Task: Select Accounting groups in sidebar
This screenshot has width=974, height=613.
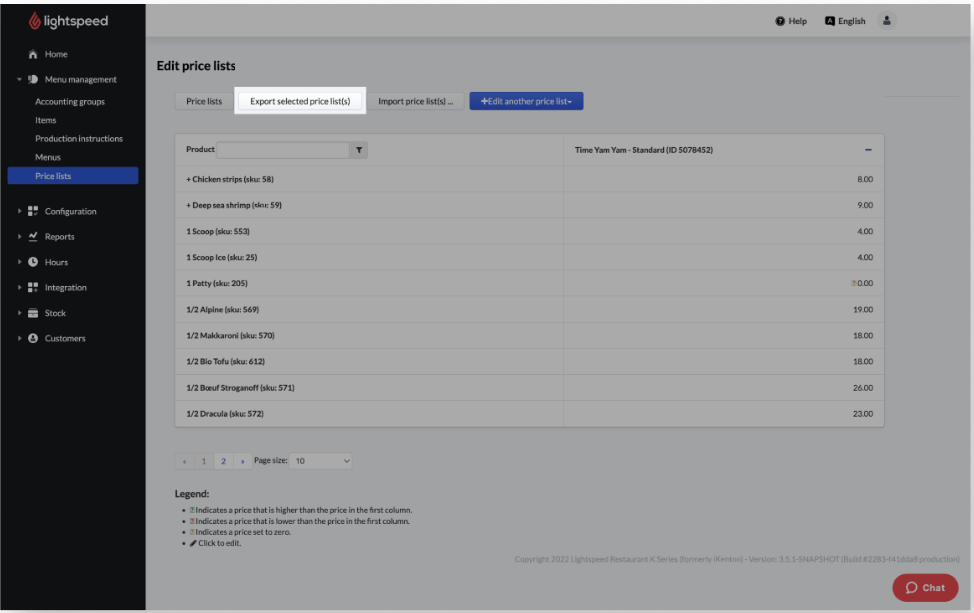Action: coord(70,102)
